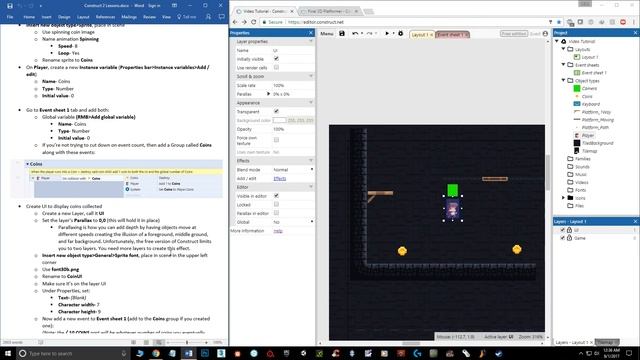
Task: Open Chrome from the Windows taskbar
Action: [156, 353]
